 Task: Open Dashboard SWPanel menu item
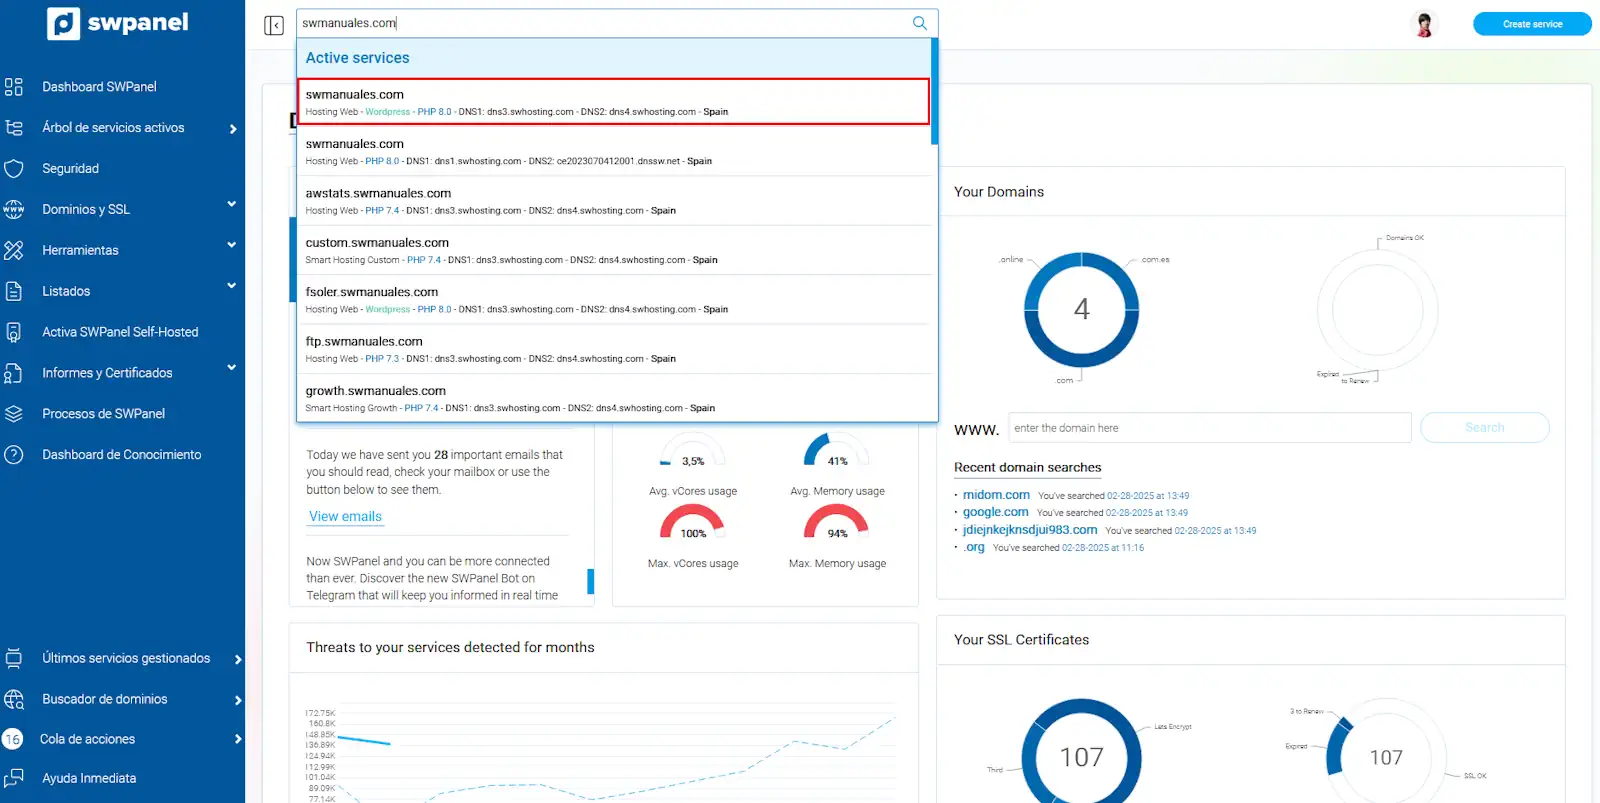pos(99,87)
